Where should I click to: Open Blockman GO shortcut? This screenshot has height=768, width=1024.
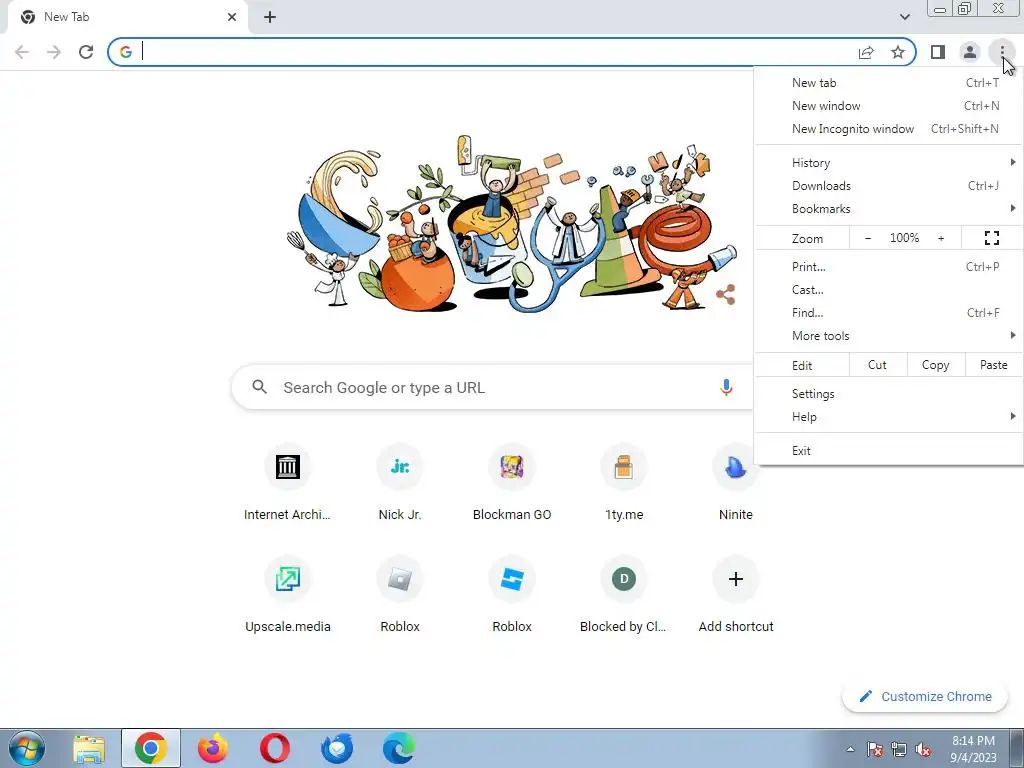point(512,484)
